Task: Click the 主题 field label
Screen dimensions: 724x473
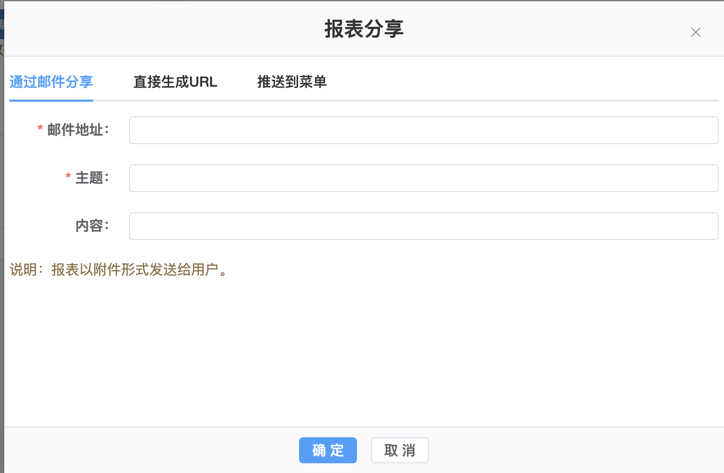Action: pyautogui.click(x=92, y=178)
